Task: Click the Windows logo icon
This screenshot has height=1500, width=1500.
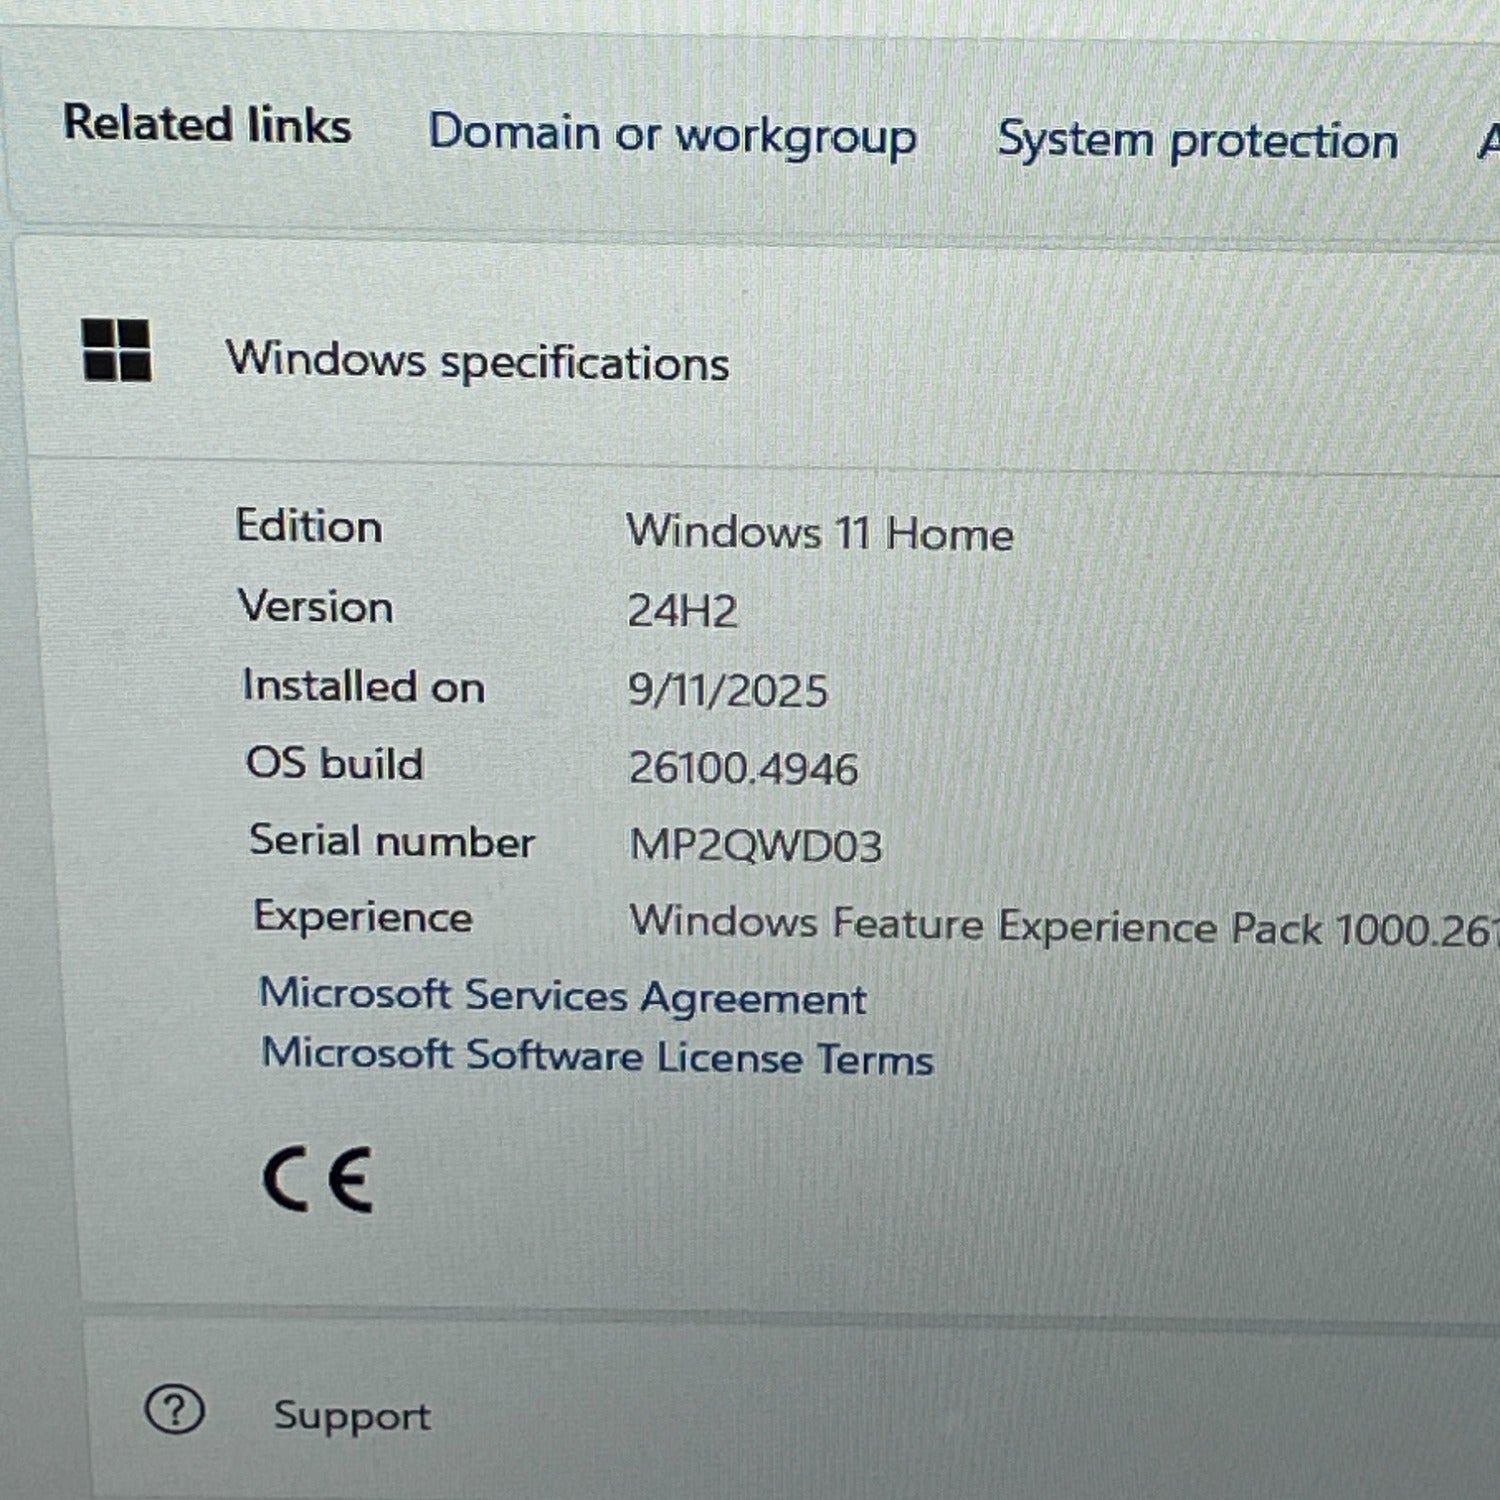Action: point(116,350)
